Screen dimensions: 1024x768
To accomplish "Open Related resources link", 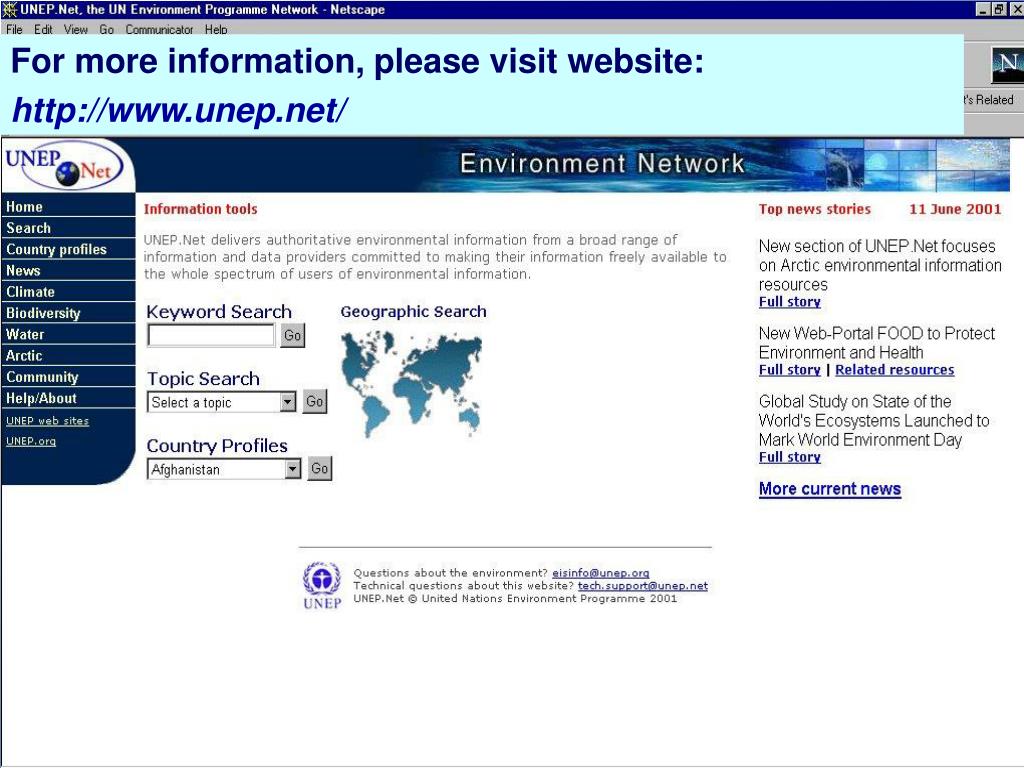I will pyautogui.click(x=895, y=370).
